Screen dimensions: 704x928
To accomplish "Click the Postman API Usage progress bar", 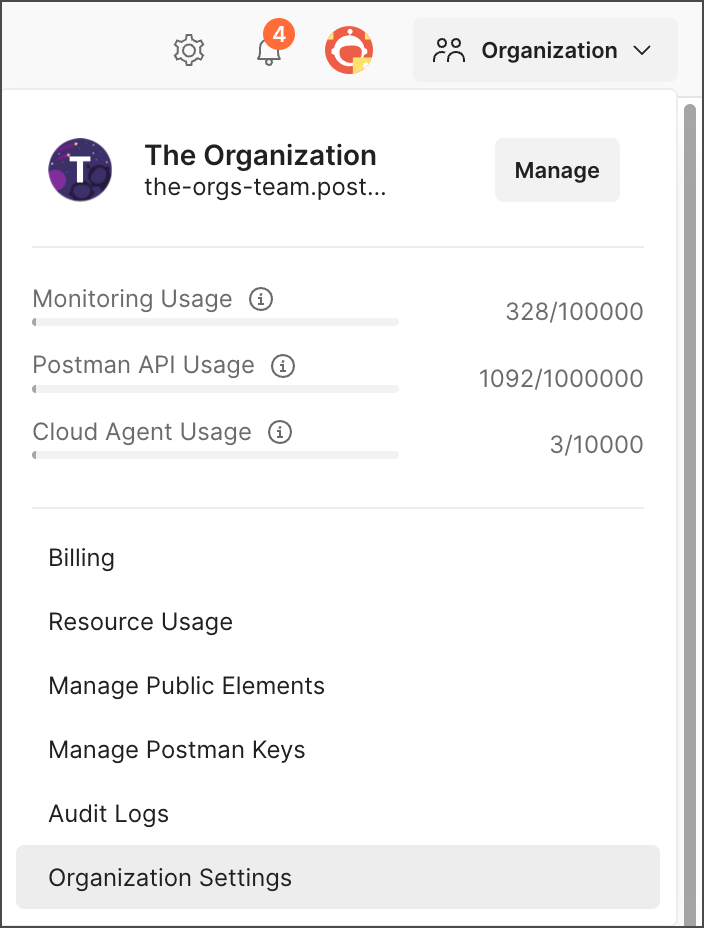I will coord(215,388).
